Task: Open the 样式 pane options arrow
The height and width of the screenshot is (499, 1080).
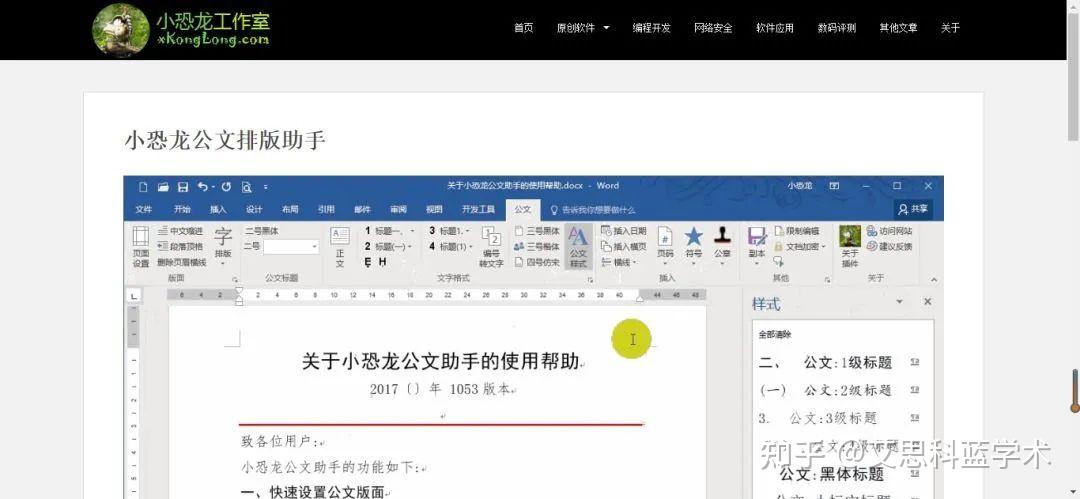Action: point(899,302)
